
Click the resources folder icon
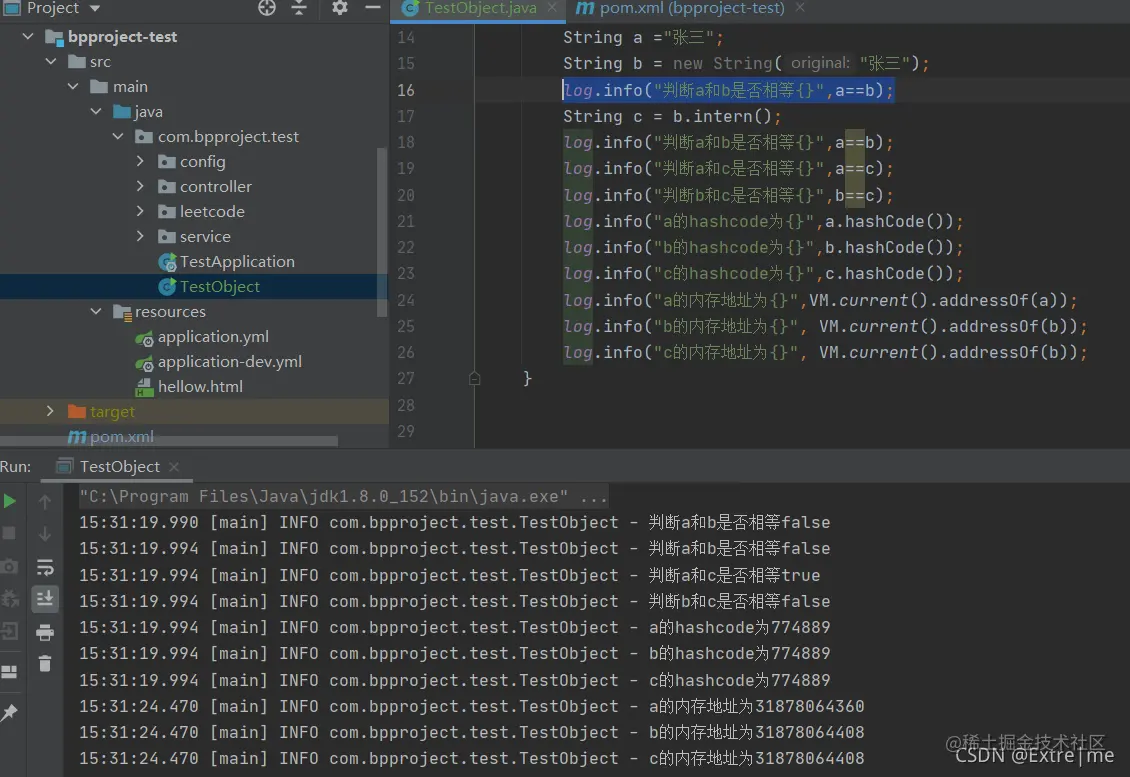[121, 312]
